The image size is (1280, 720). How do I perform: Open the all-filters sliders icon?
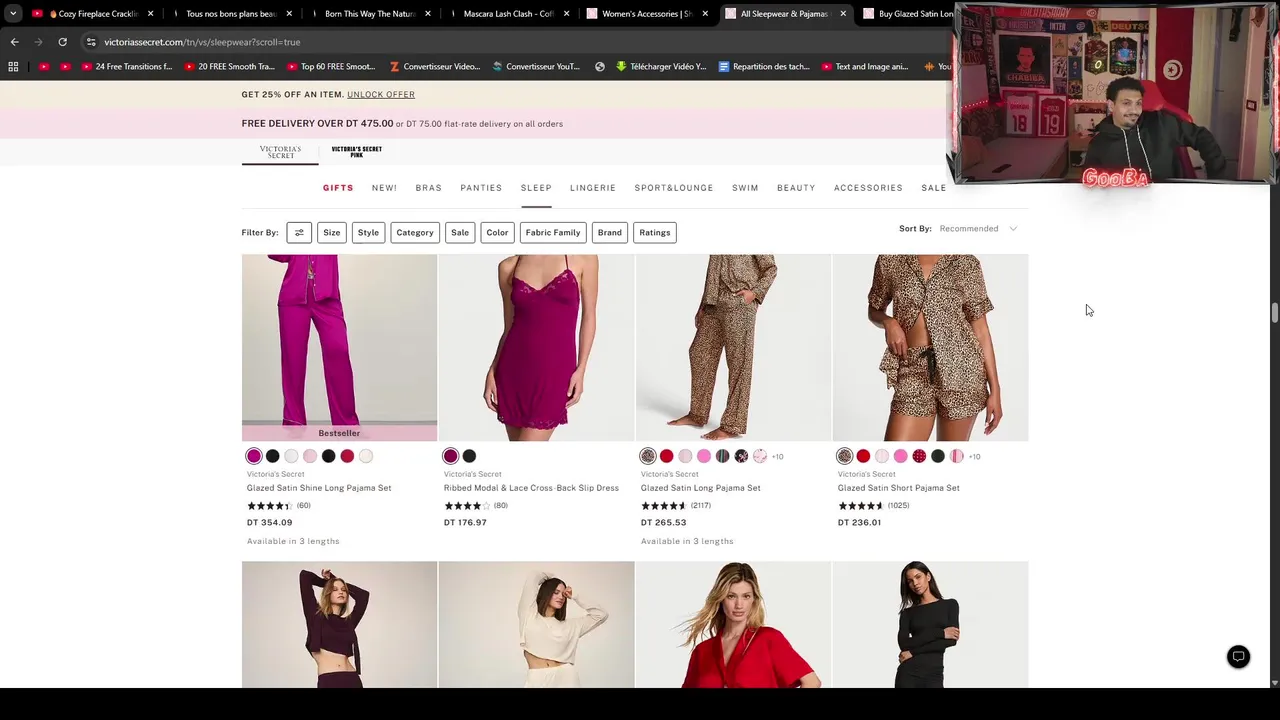[x=299, y=232]
